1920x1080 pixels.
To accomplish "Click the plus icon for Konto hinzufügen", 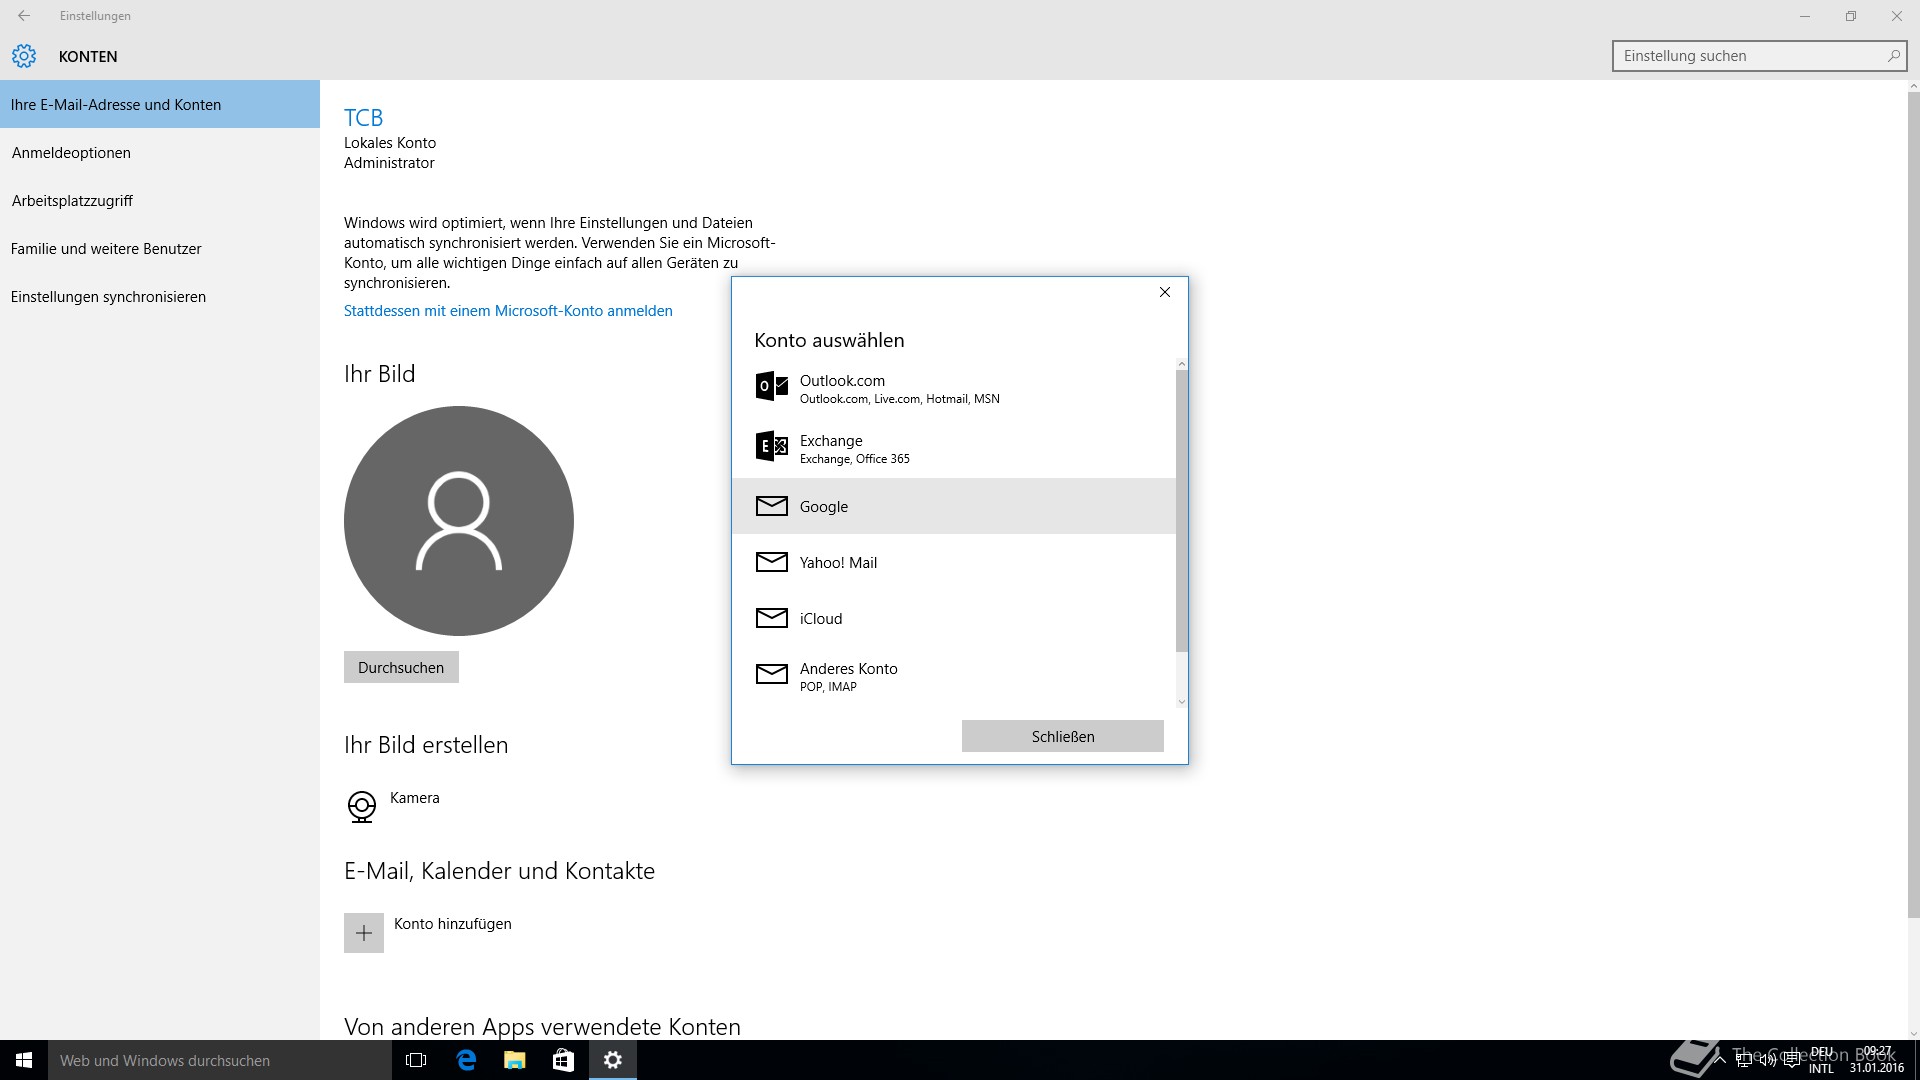I will coord(364,933).
